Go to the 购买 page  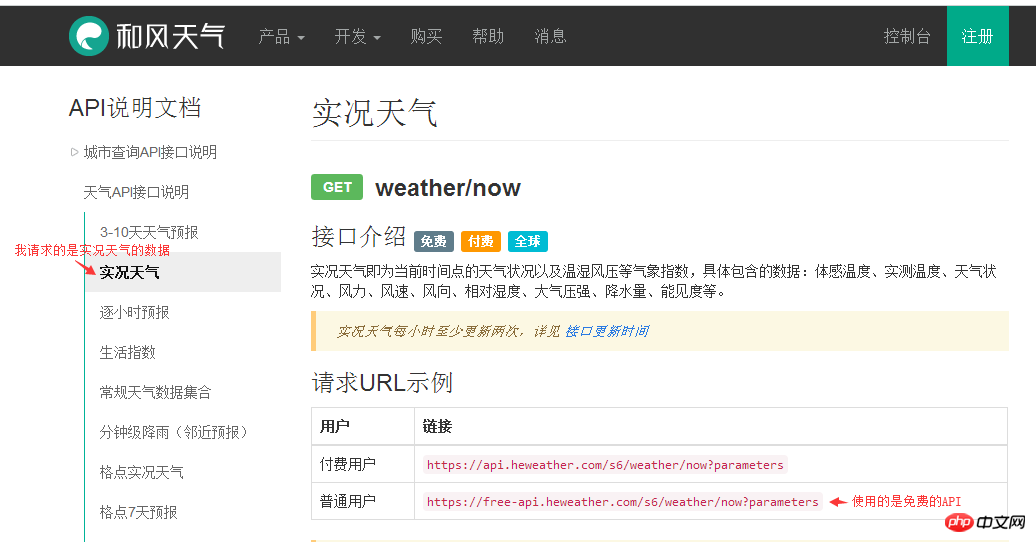tap(426, 36)
